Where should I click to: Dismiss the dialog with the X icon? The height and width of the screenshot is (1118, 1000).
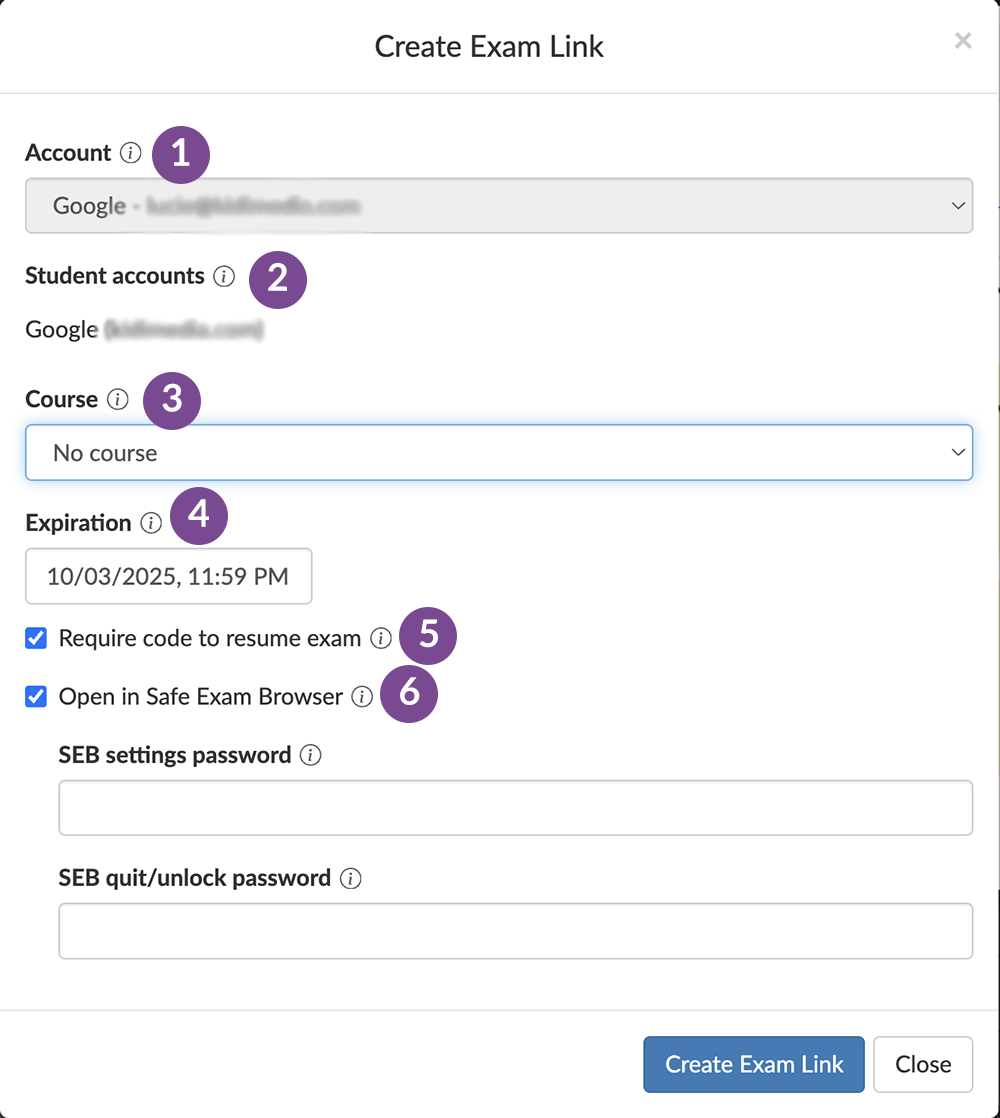[962, 40]
